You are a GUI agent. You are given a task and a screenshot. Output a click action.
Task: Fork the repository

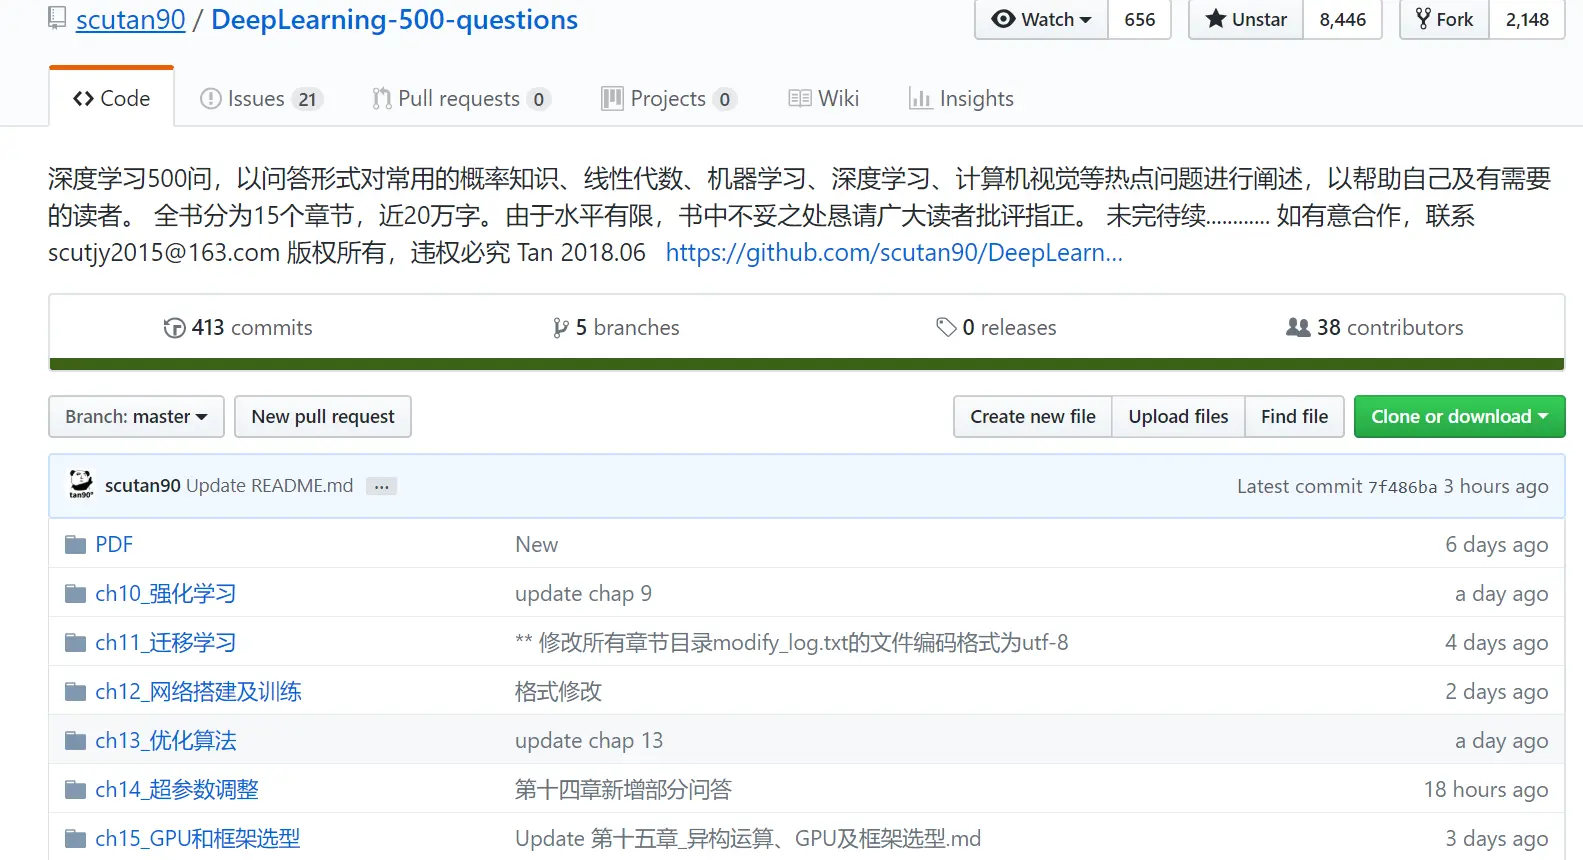[1444, 19]
